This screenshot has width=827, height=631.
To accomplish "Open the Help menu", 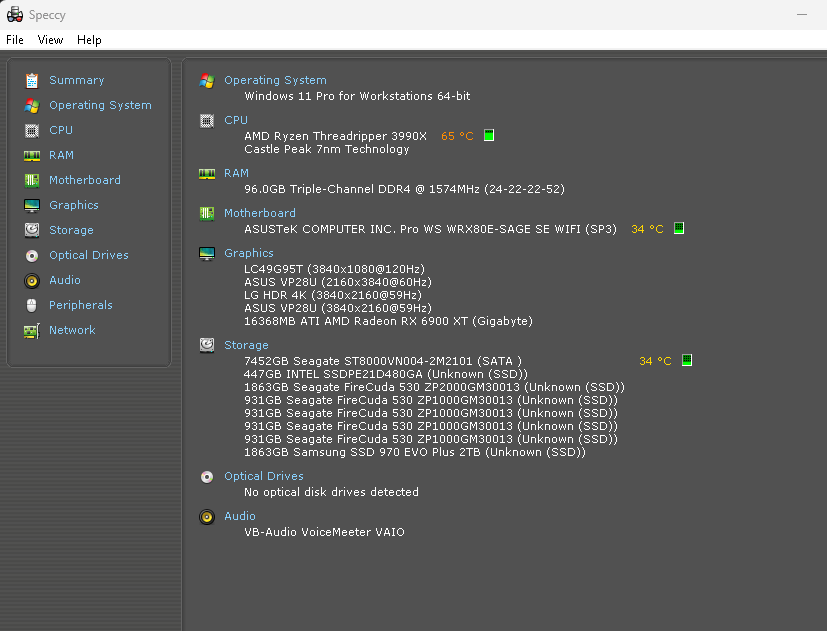I will pos(89,40).
